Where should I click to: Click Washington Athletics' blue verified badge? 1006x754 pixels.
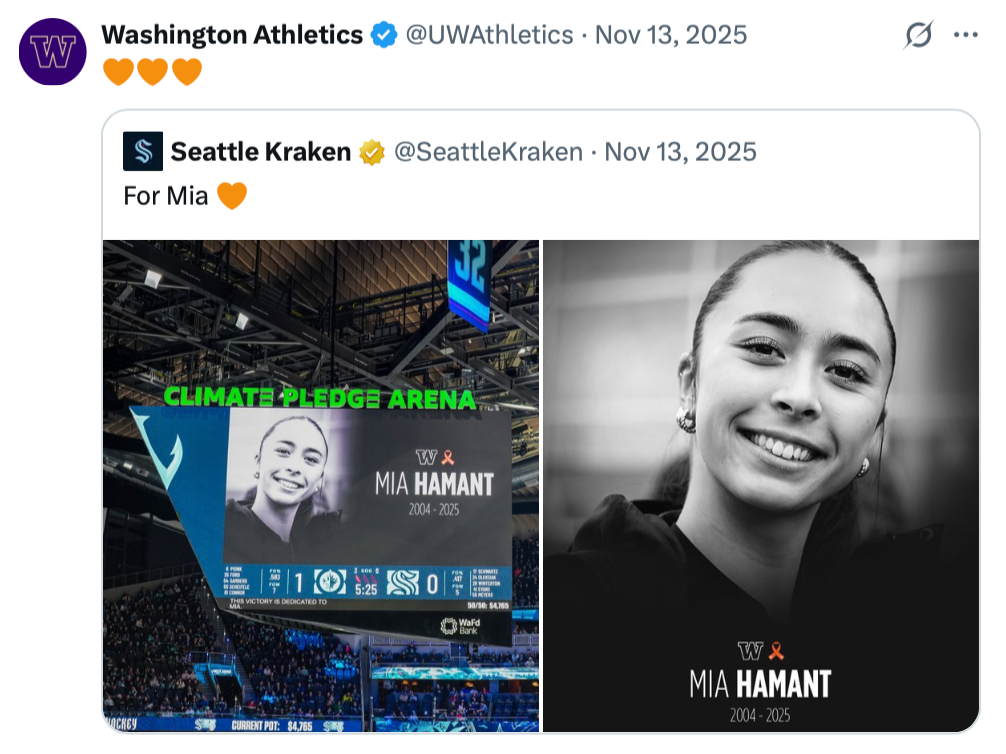point(384,36)
